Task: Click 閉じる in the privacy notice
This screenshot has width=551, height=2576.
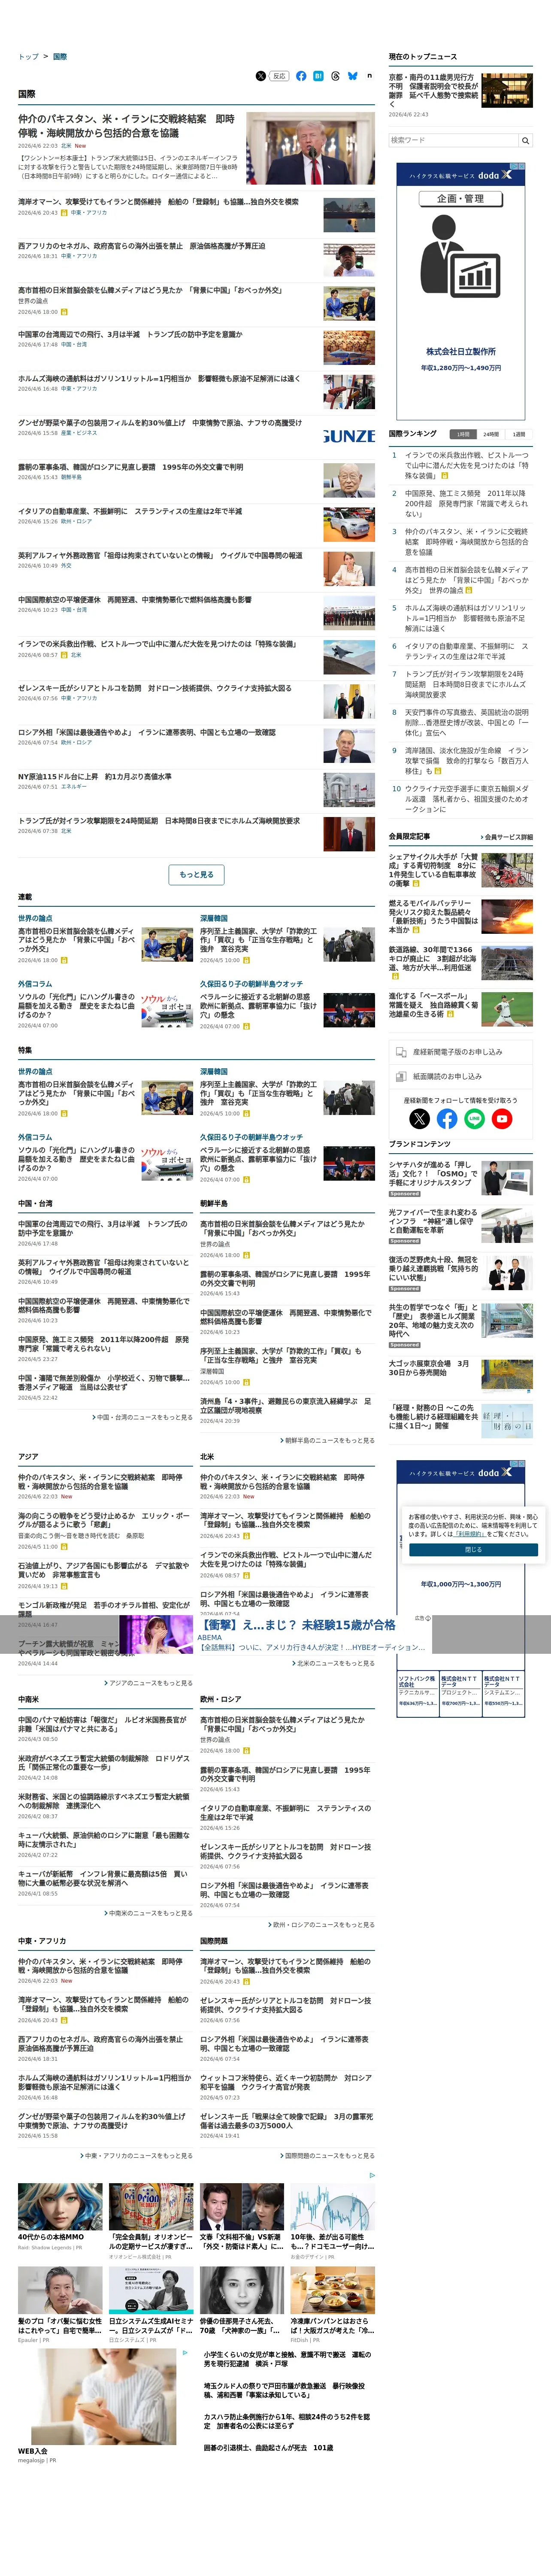Action: click(x=473, y=1549)
